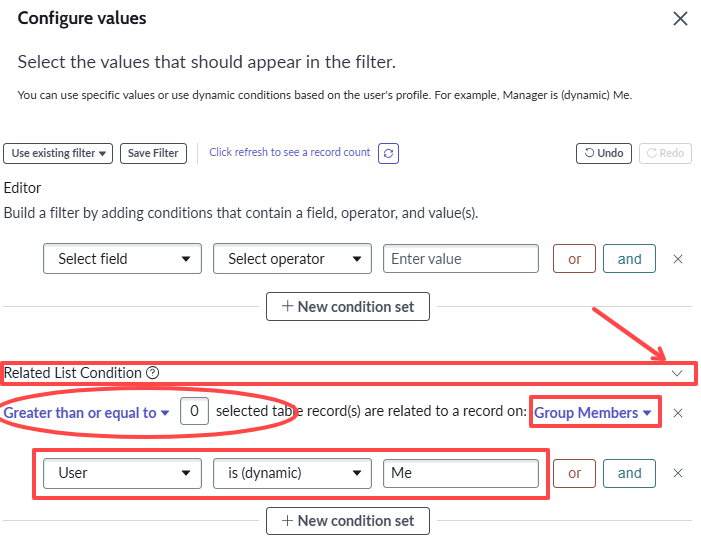Open the Group Members table dropdown
Image resolution: width=701 pixels, height=559 pixels.
(x=592, y=412)
